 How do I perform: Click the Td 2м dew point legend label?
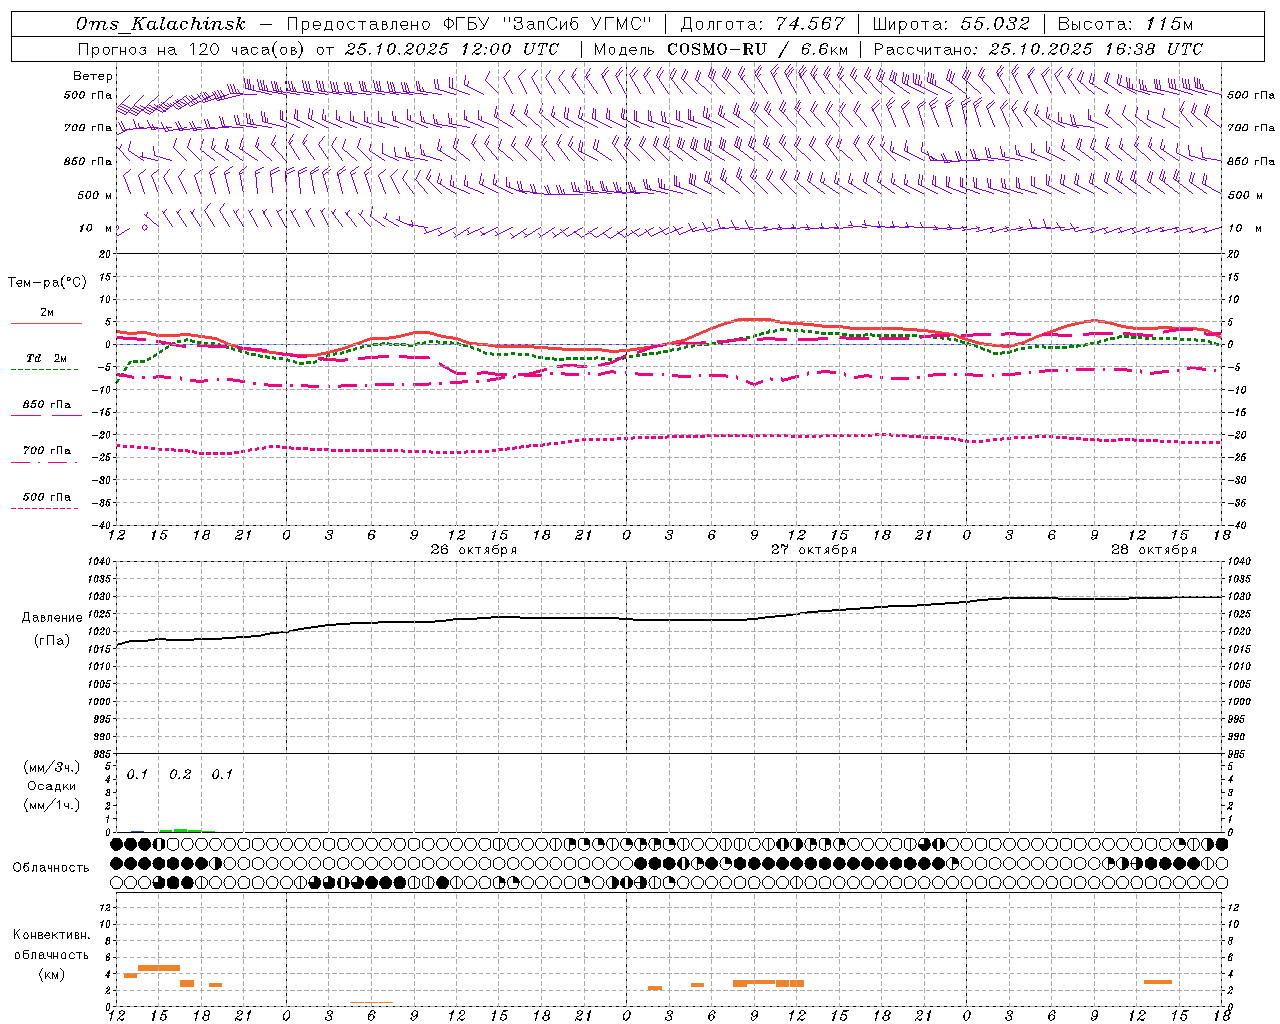click(47, 358)
